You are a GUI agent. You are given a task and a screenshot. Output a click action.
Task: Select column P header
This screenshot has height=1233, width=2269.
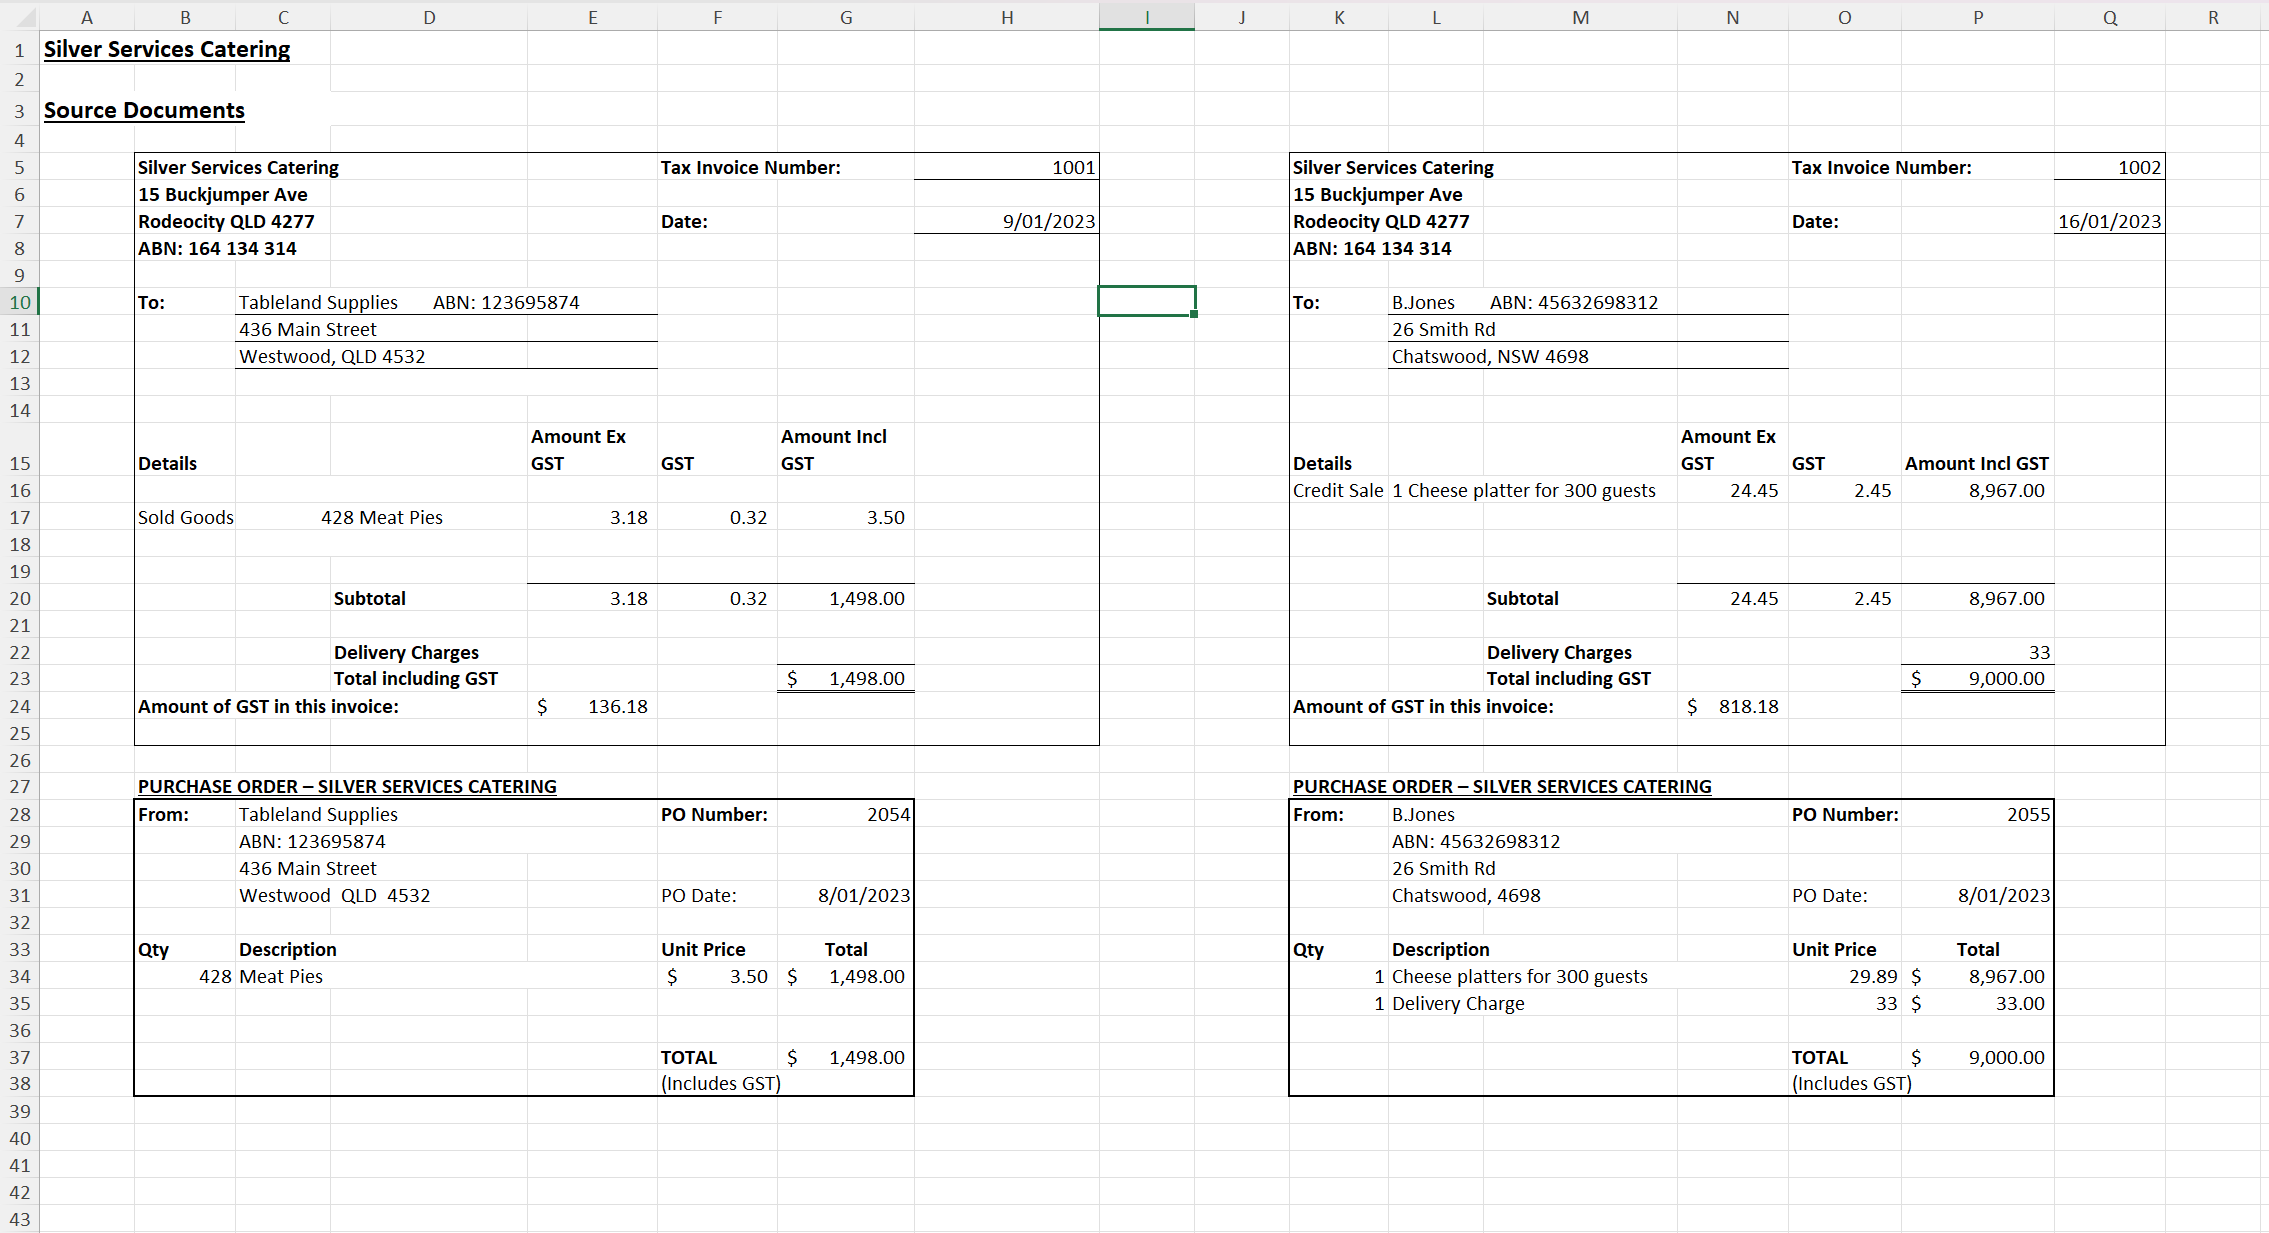(1977, 17)
